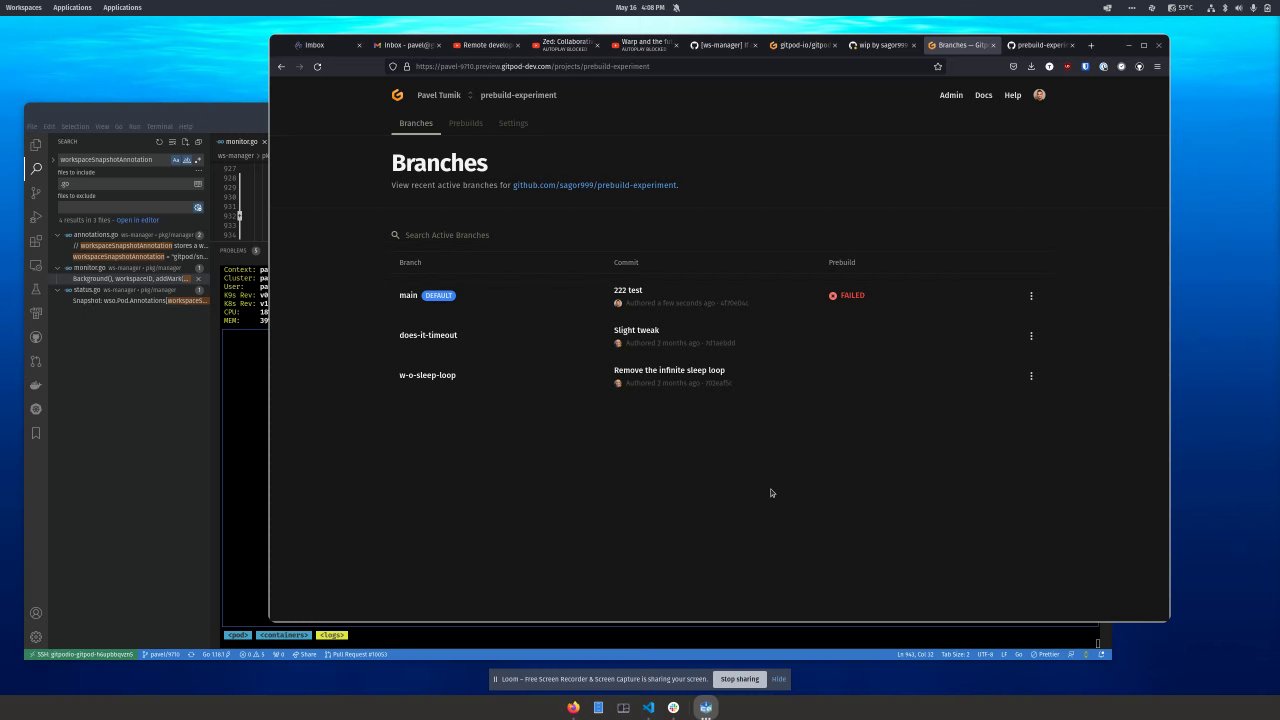Open Docker view in VS Code activity bar

click(x=36, y=385)
